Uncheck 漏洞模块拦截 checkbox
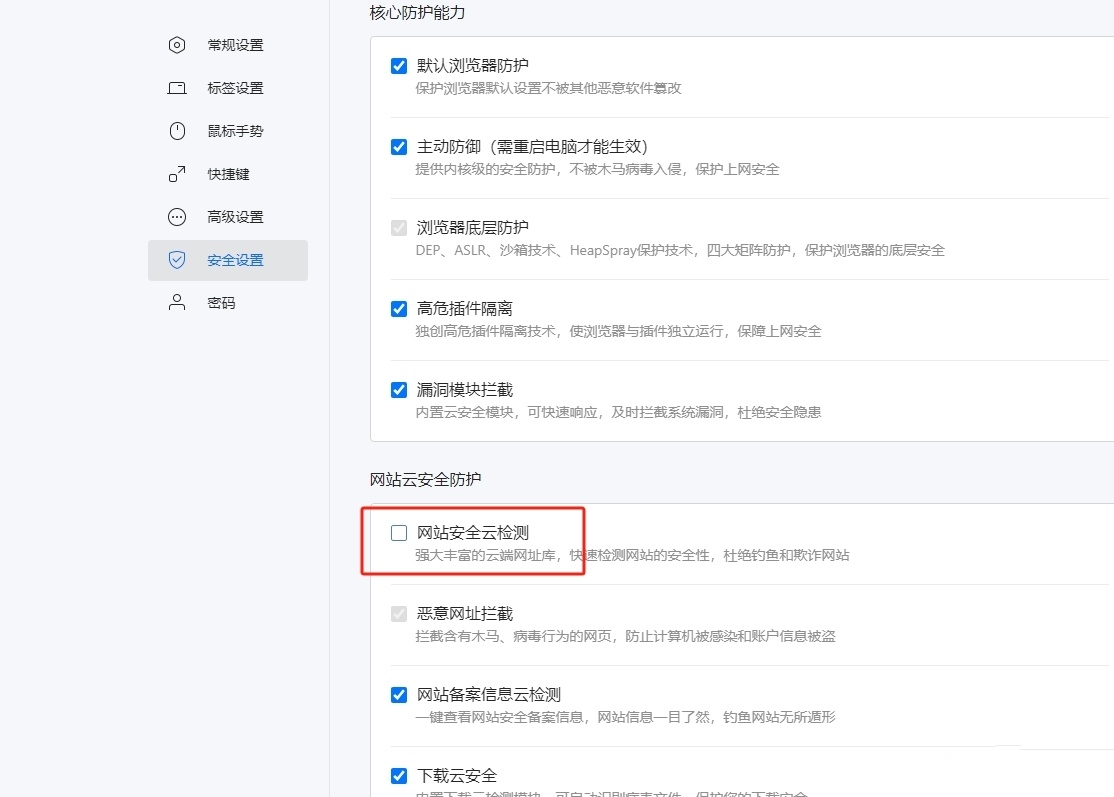This screenshot has width=1114, height=797. [x=399, y=390]
